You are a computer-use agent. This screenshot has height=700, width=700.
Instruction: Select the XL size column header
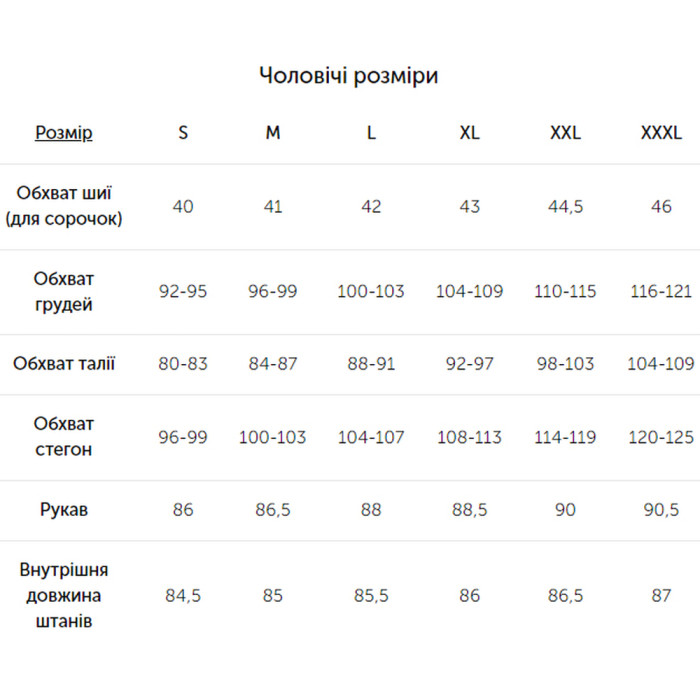(469, 132)
